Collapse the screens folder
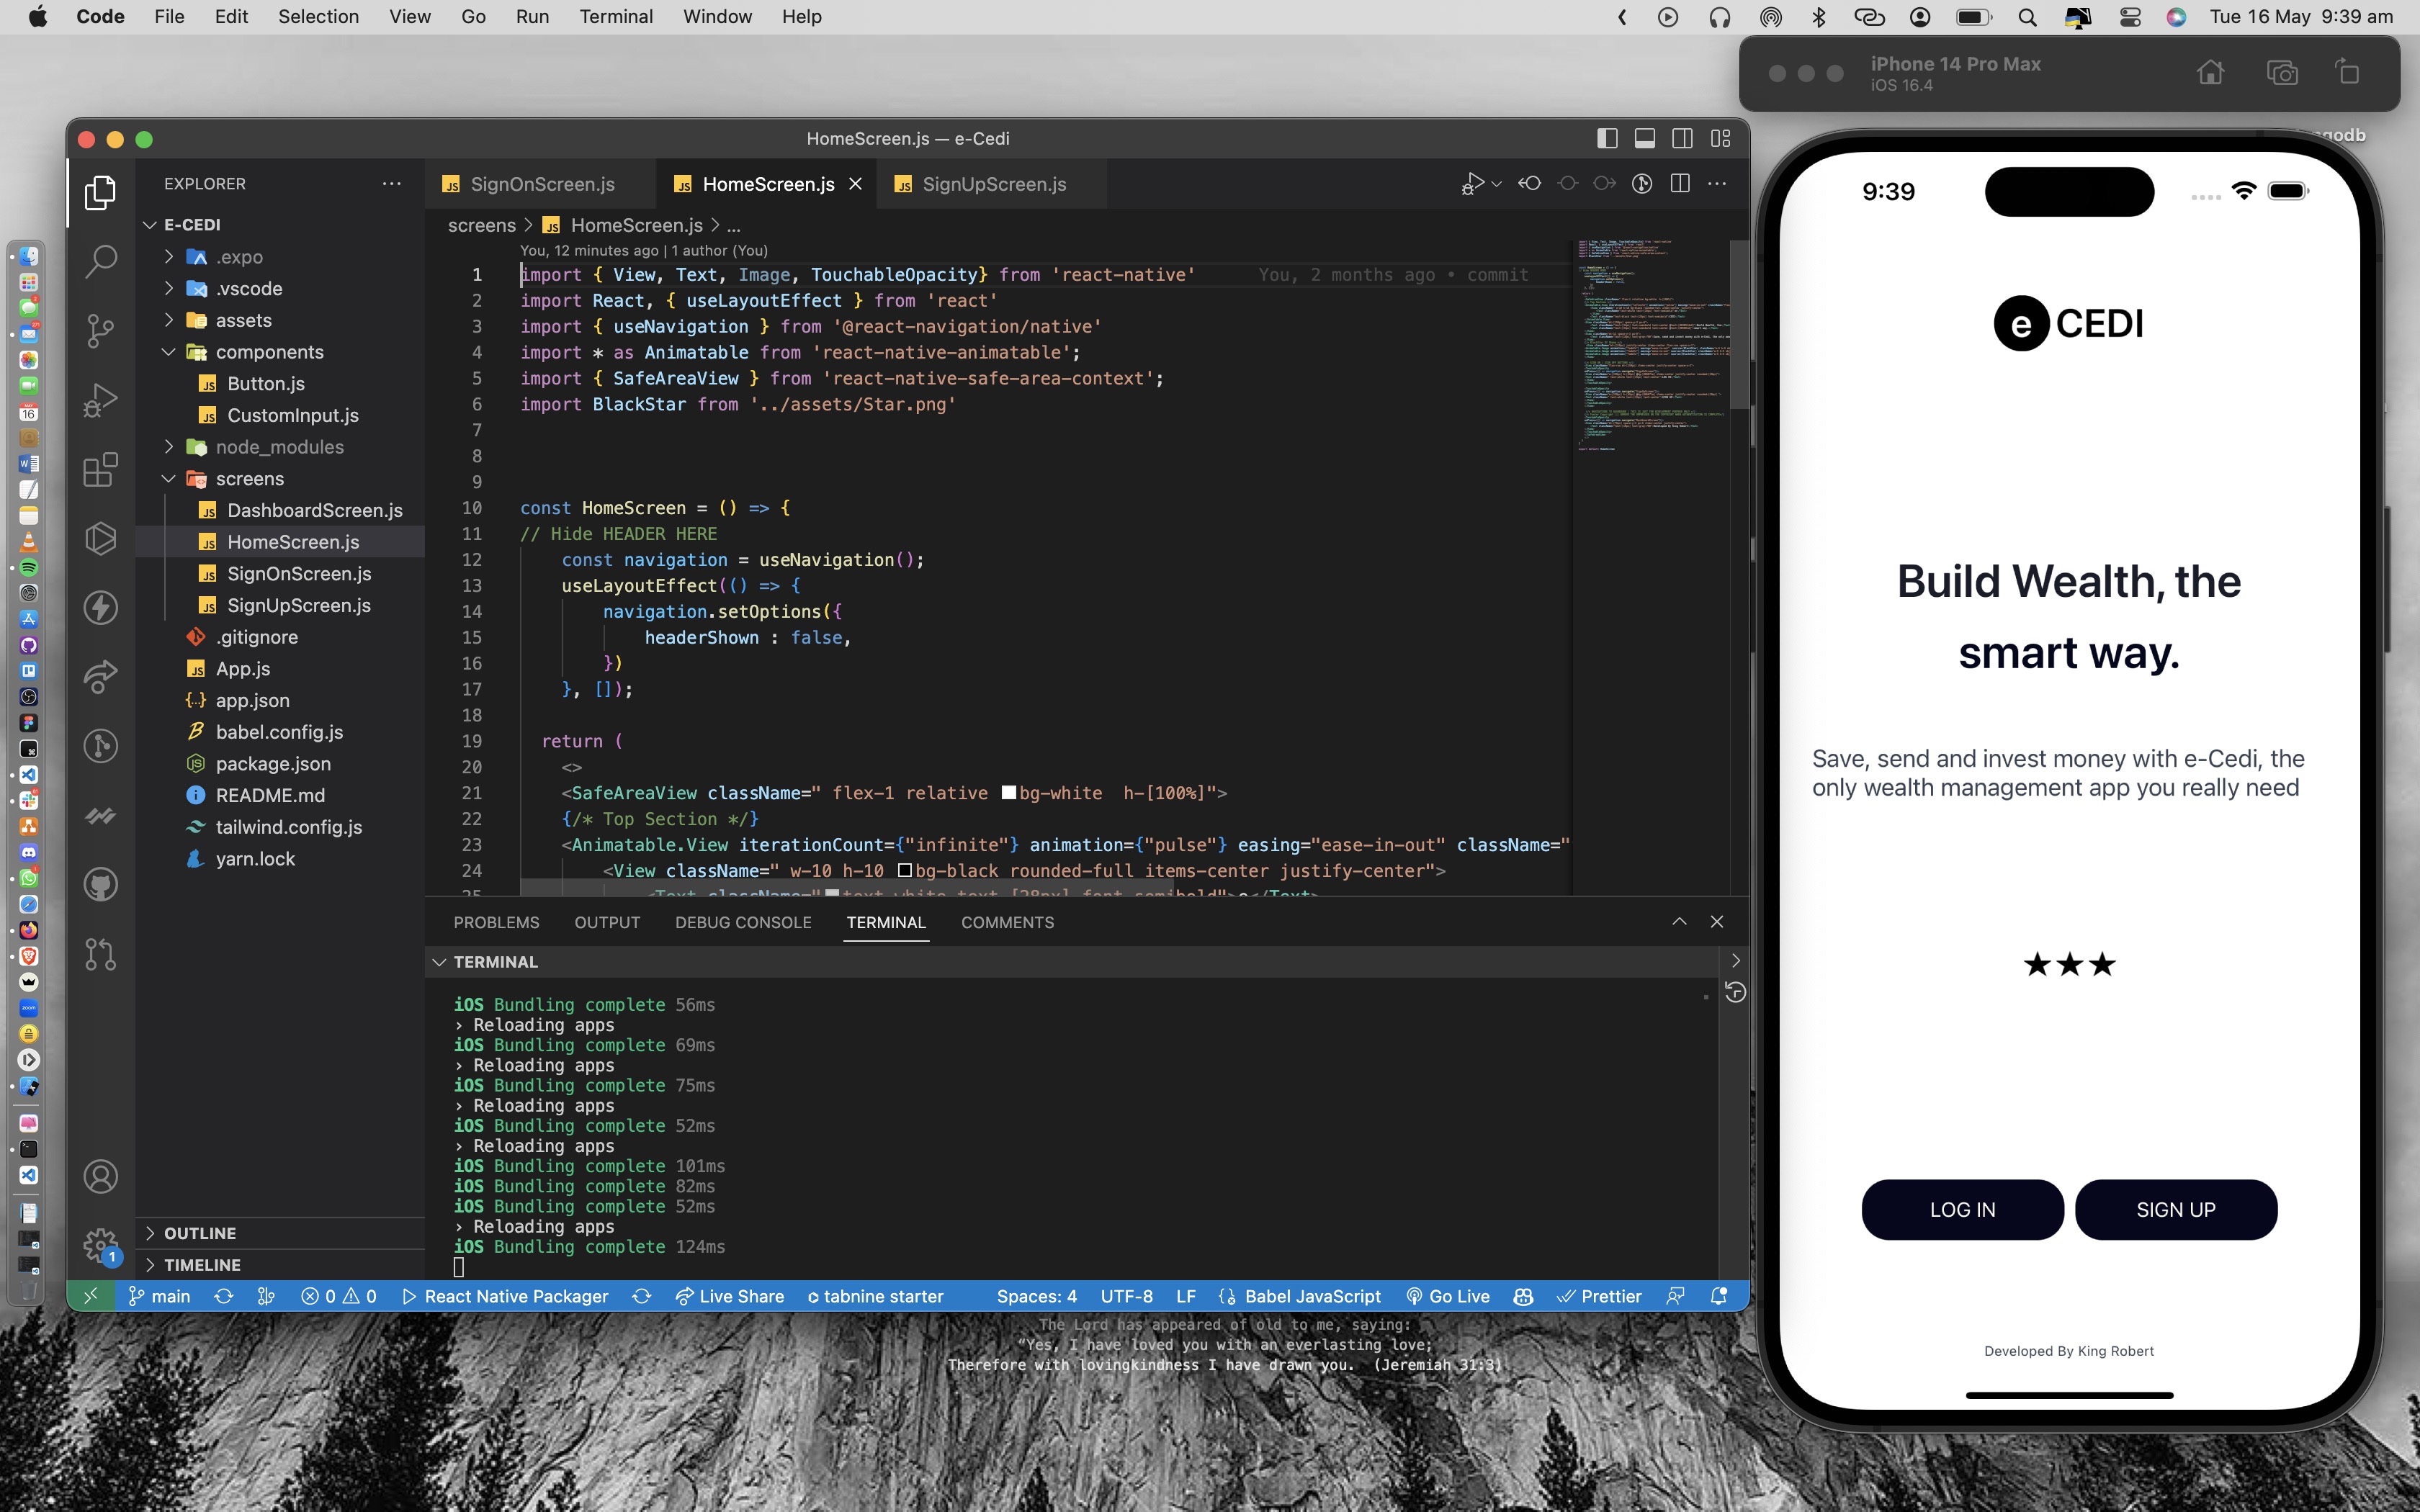 [x=249, y=479]
